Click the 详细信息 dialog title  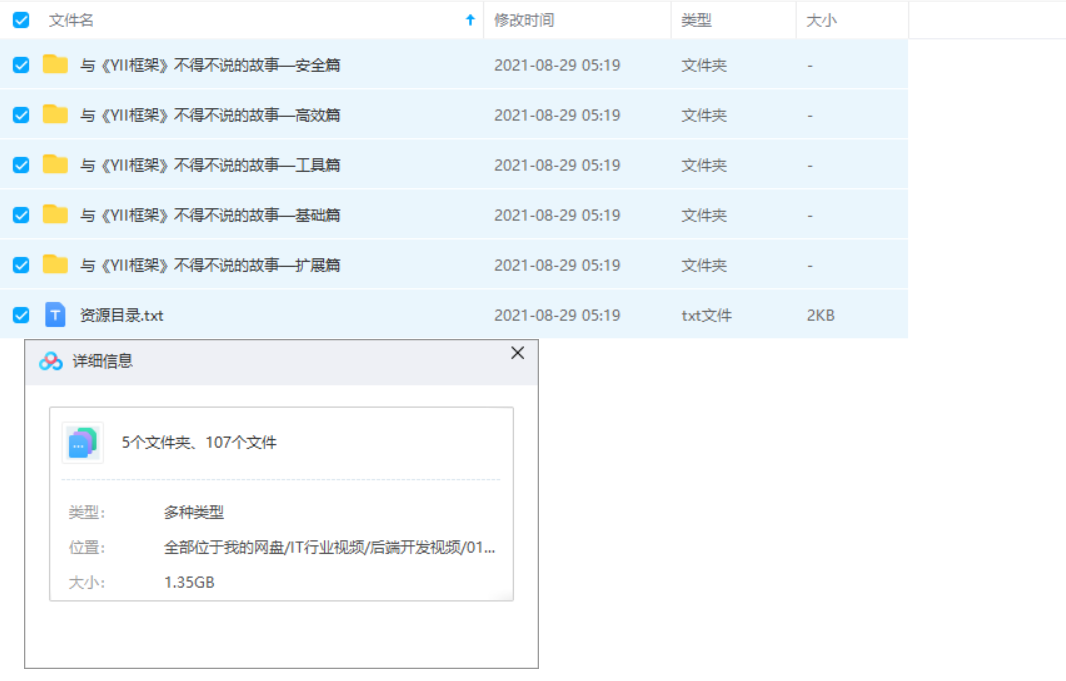pos(103,361)
